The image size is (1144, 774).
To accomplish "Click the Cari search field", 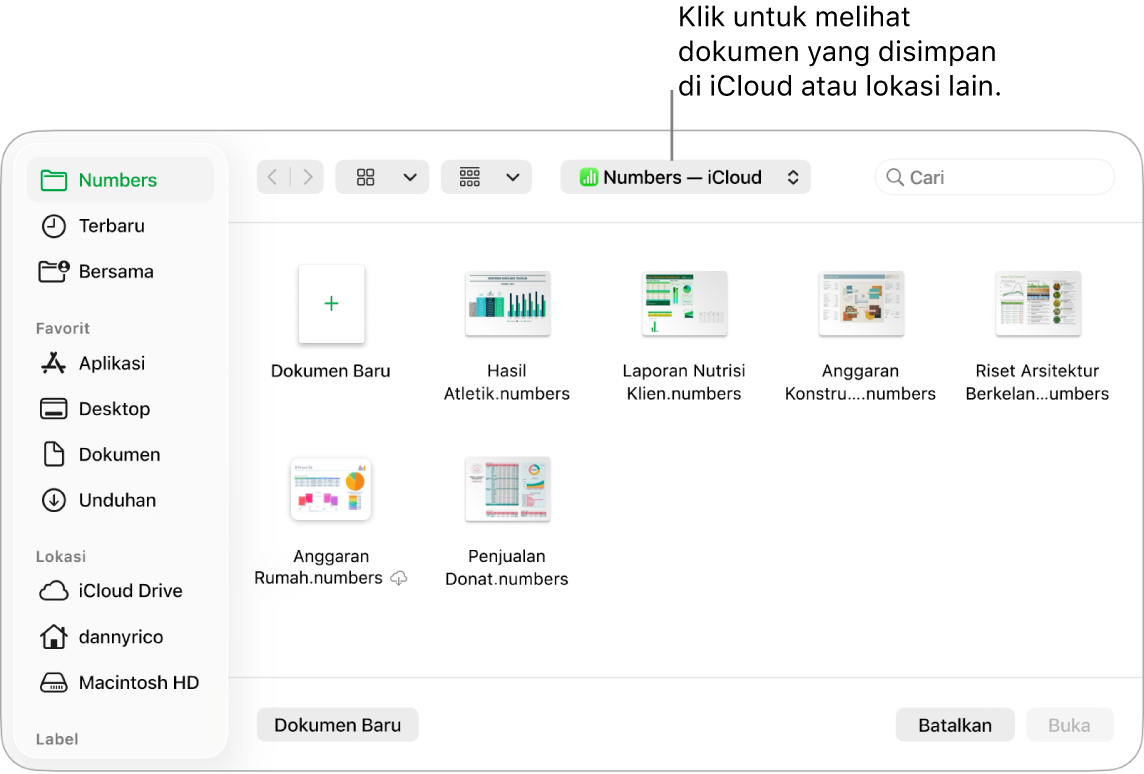I will pos(994,177).
